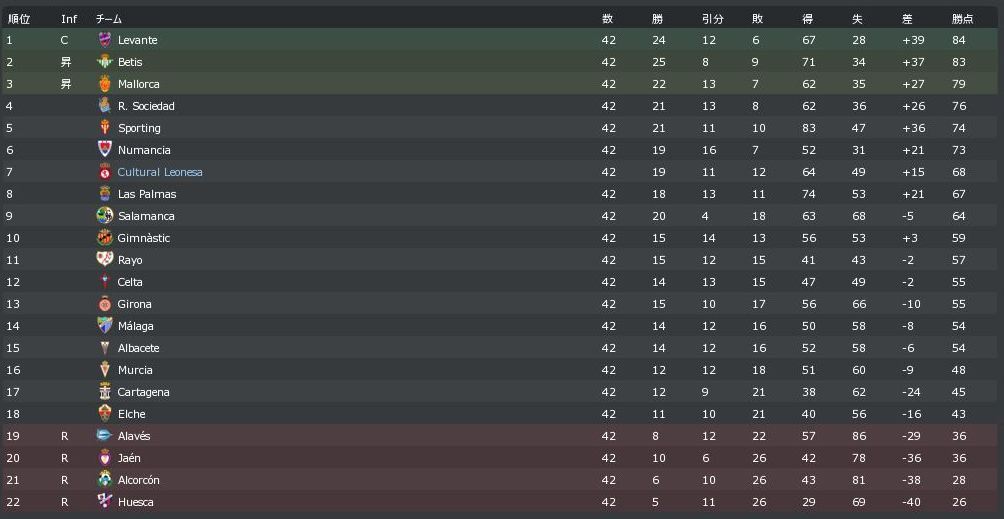Click the Numancia team crest
This screenshot has width=1004, height=519.
(104, 150)
